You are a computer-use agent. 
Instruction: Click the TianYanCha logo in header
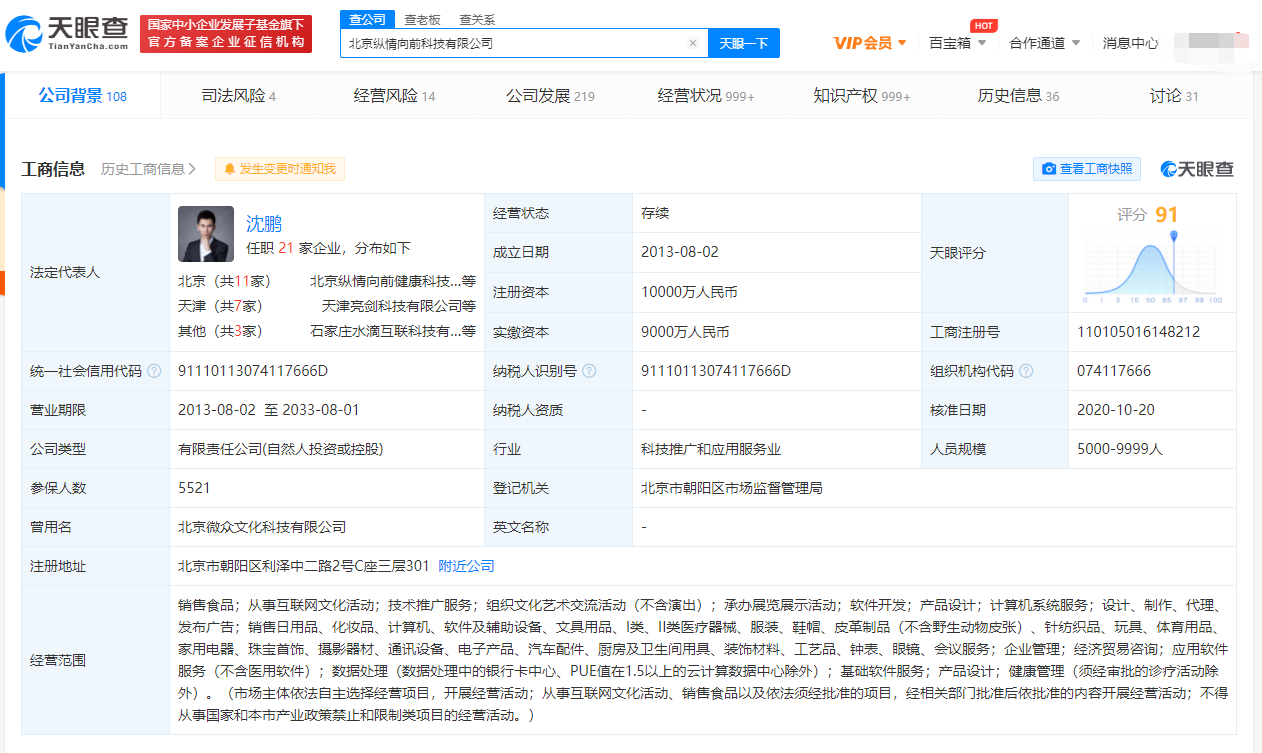tap(67, 34)
